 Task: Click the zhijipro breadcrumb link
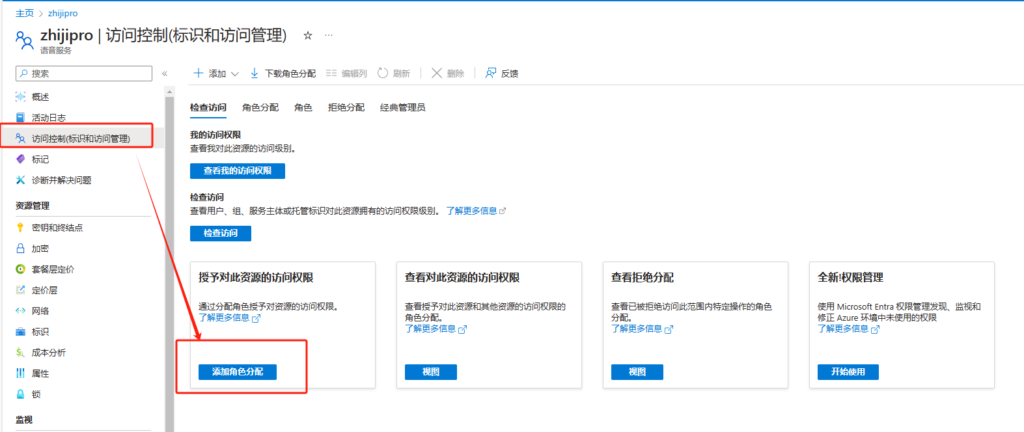63,13
